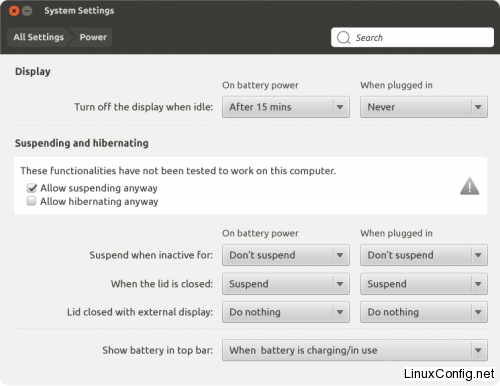Viewport: 500px width, 386px height.
Task: Open plugged-in 'Suspend when inactive for' dropdown
Action: [x=424, y=255]
